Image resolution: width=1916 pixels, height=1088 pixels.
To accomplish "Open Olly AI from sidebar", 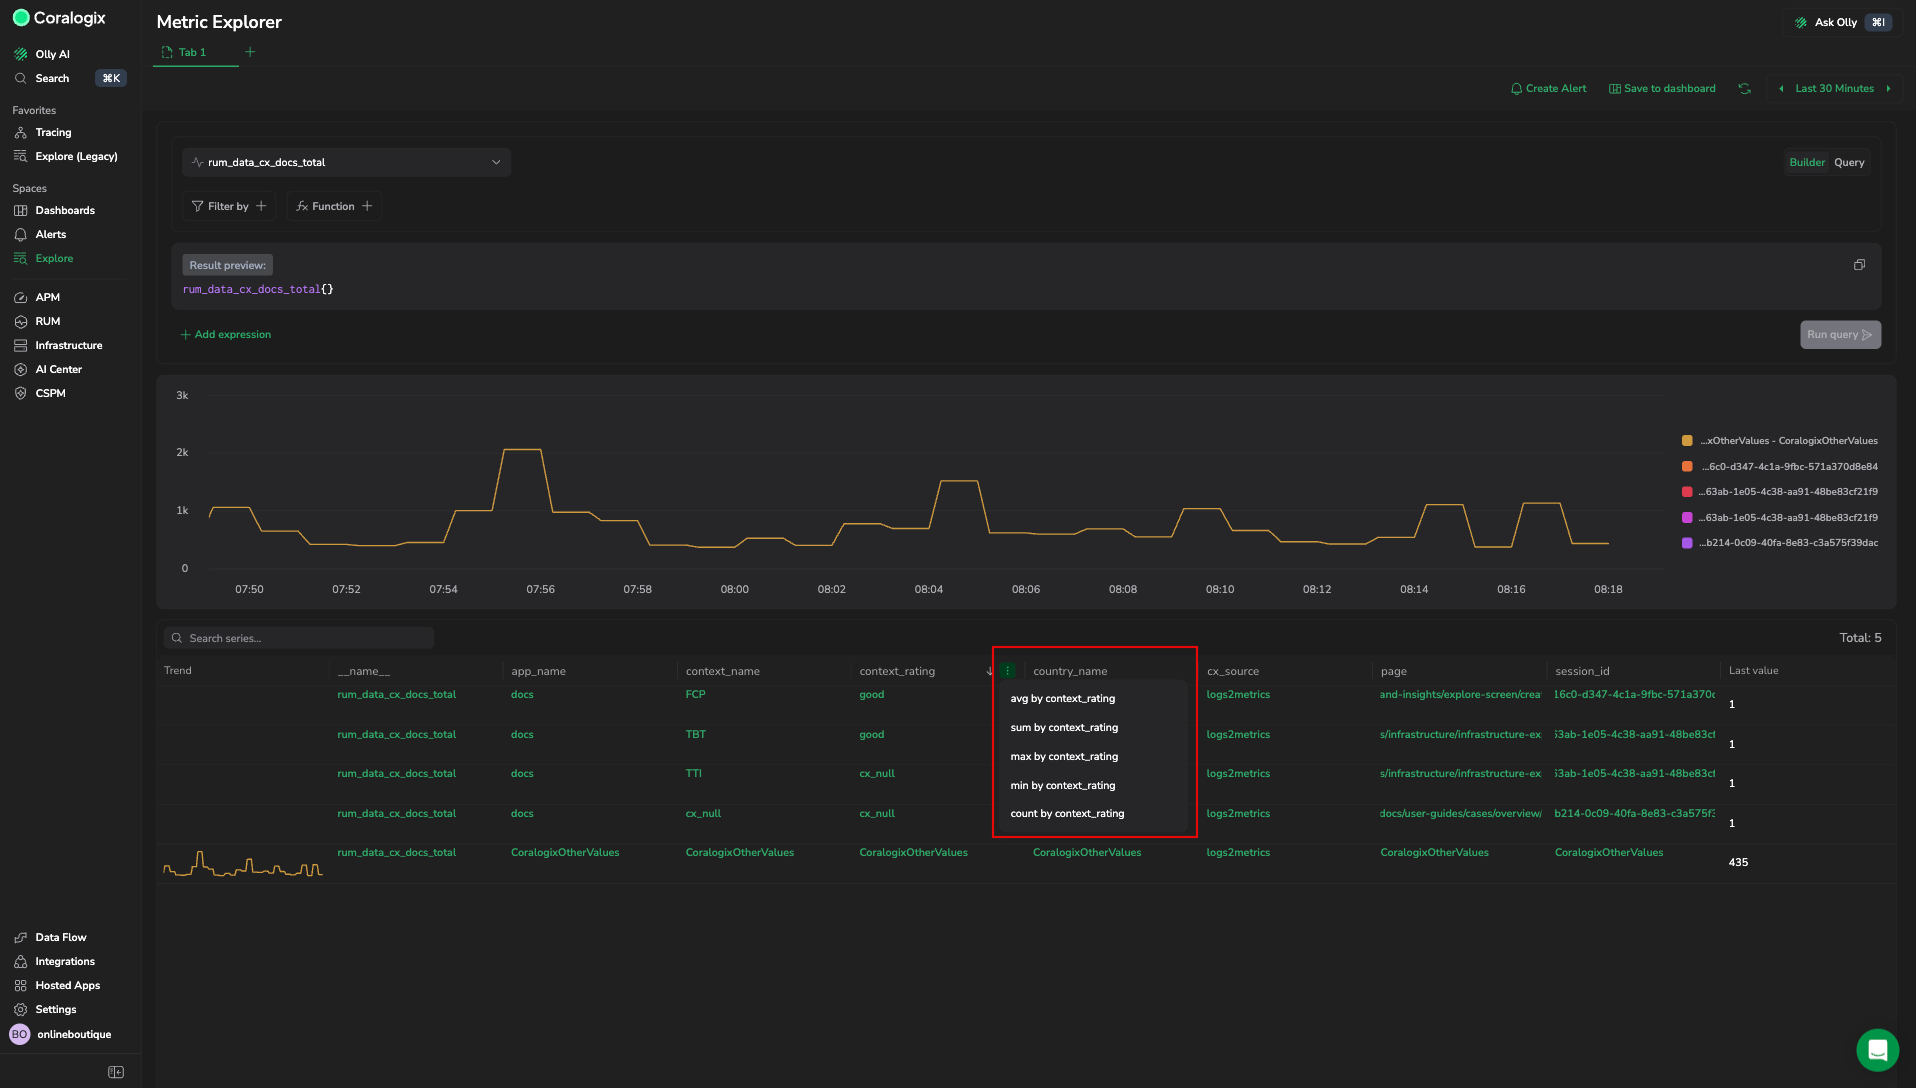I will 52,54.
